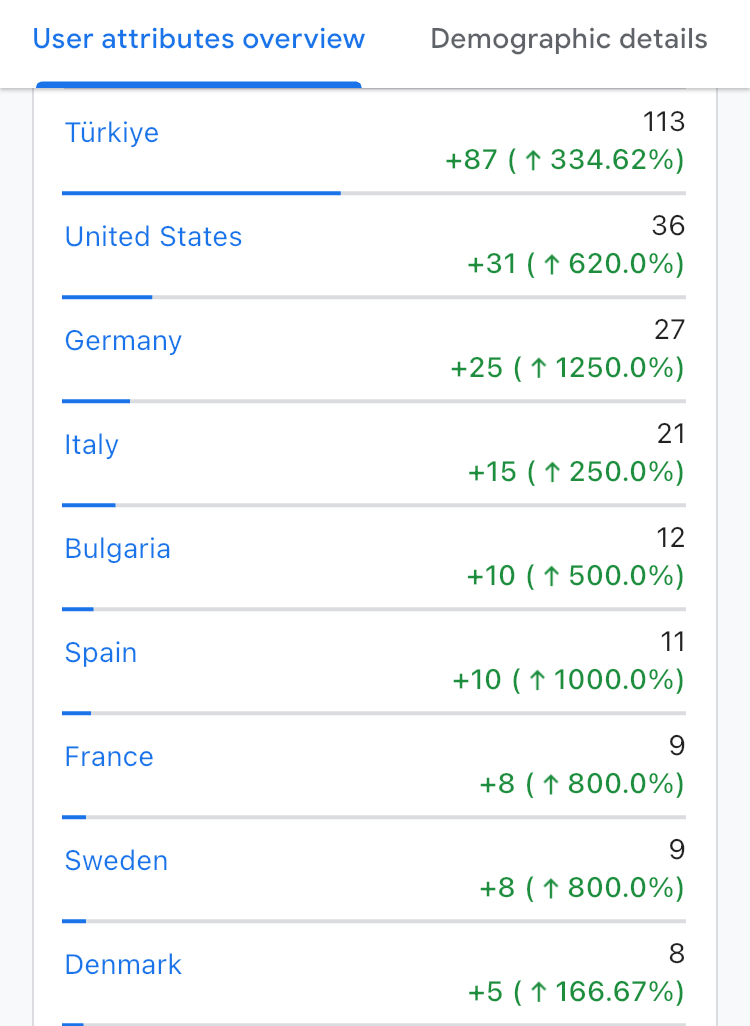Open the Sweden country link
The image size is (750, 1026).
point(116,861)
